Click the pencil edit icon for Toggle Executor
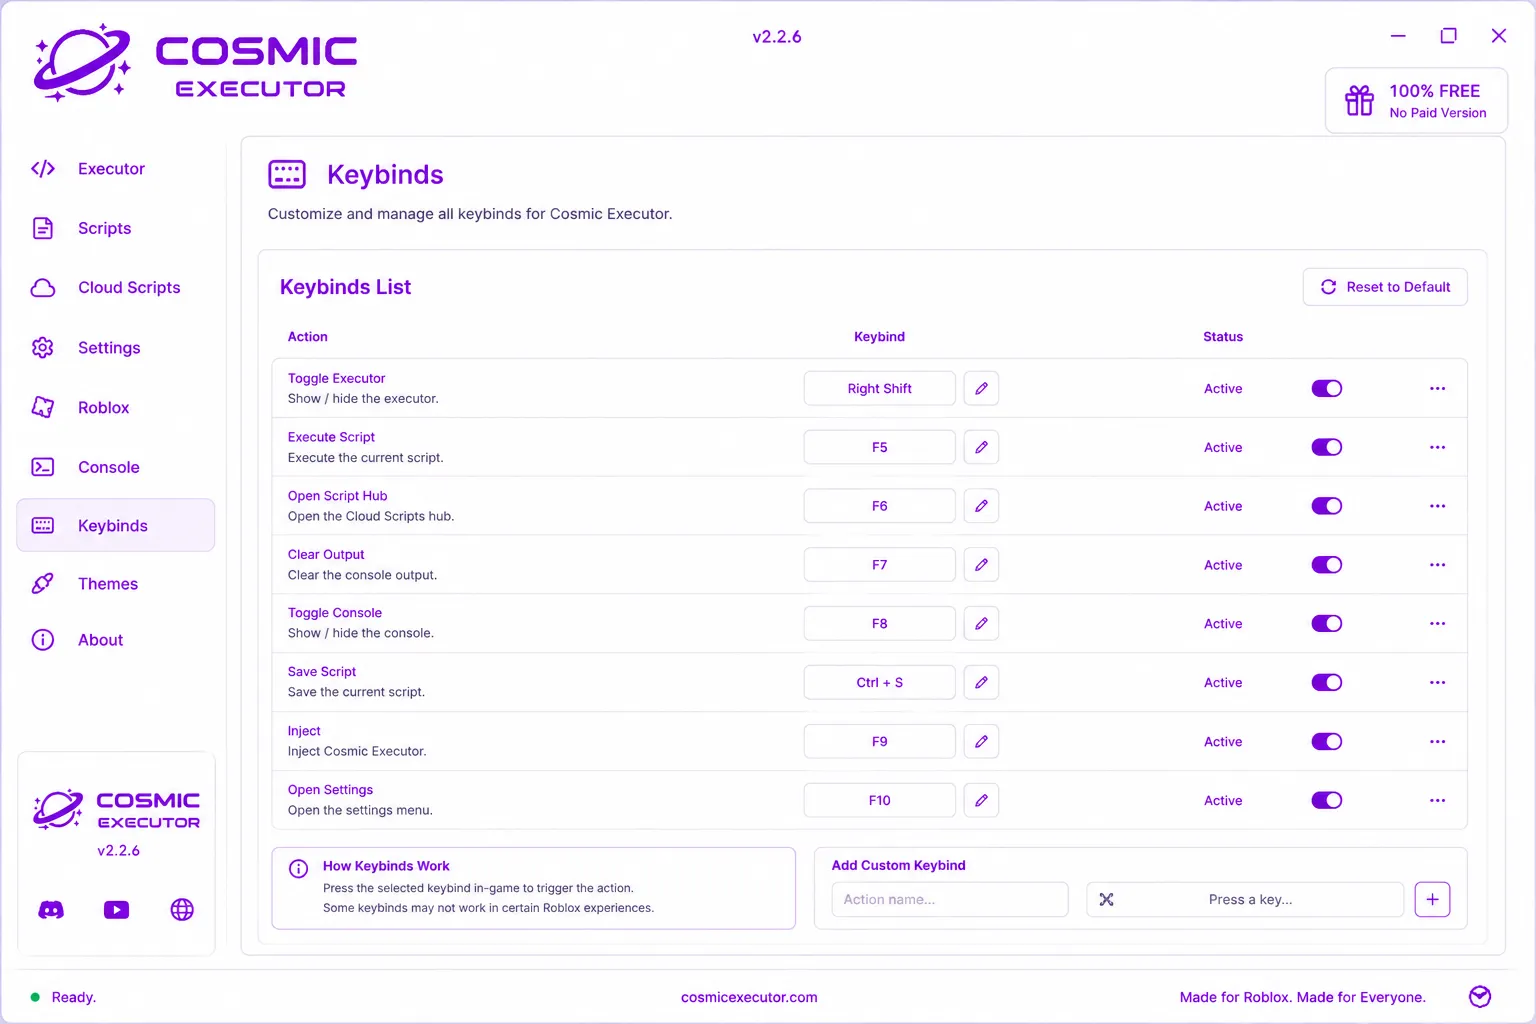 click(981, 388)
